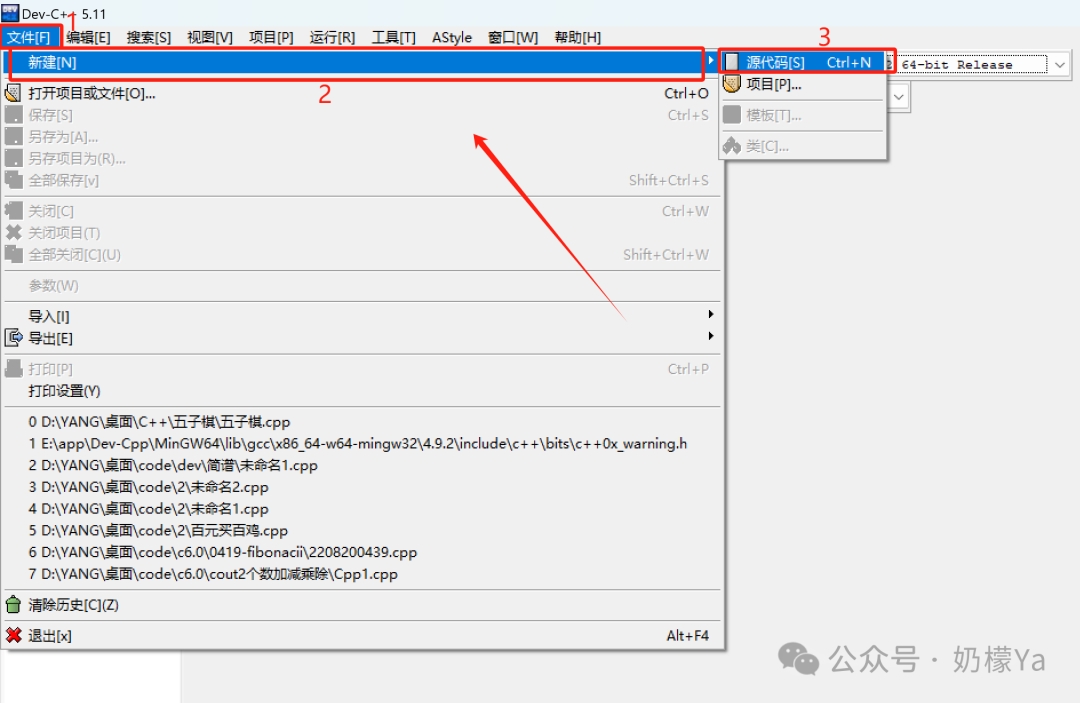Click 打印[P] menu entry

tap(362, 369)
